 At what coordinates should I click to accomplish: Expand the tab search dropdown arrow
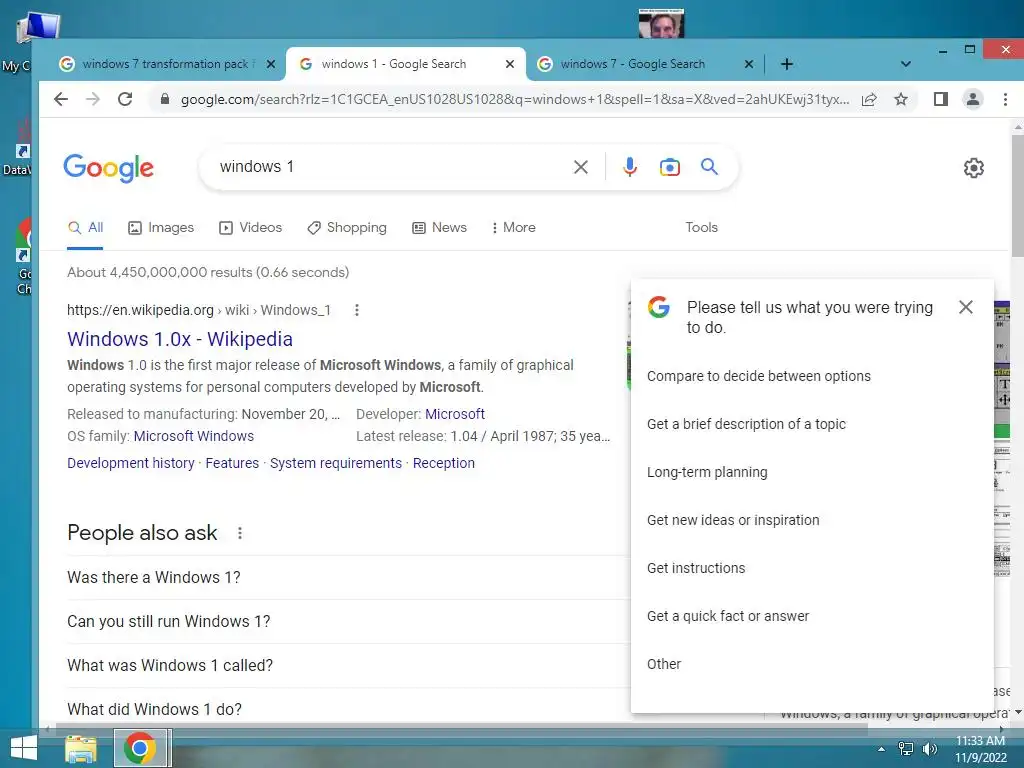(905, 64)
